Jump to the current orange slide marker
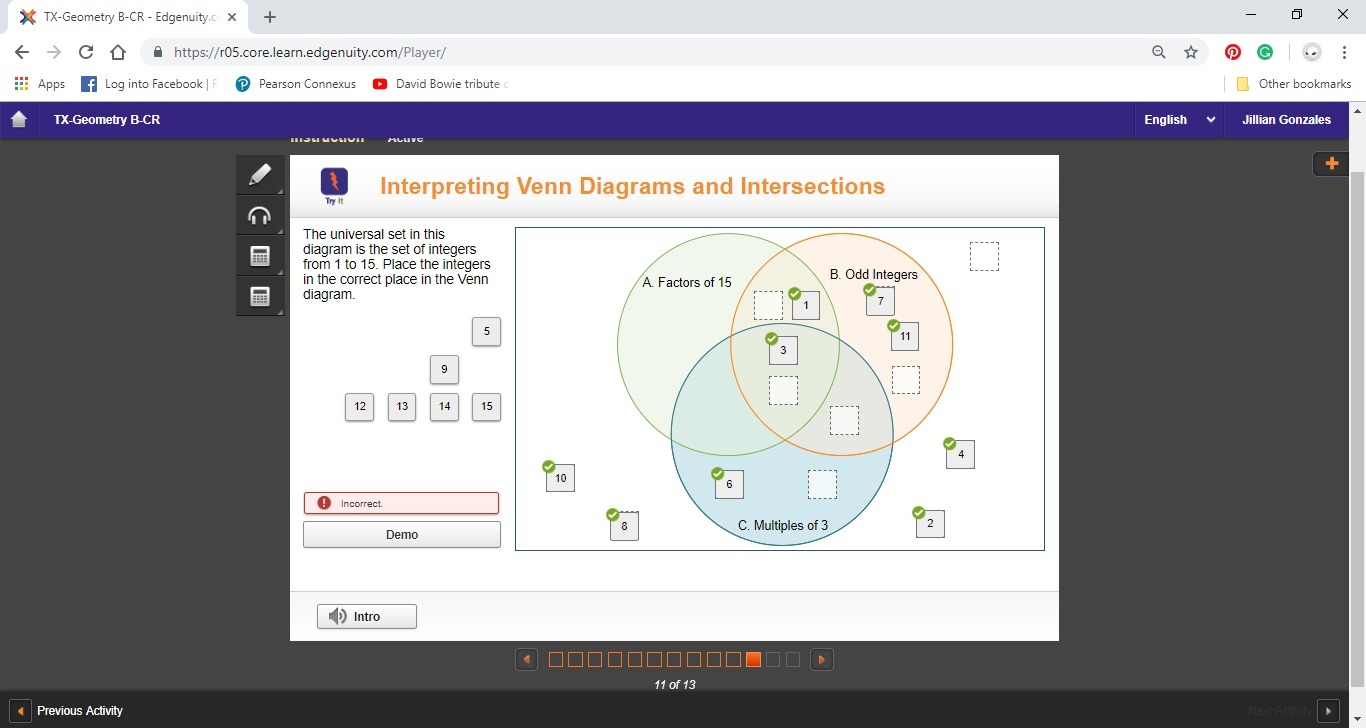The image size is (1366, 728). point(754,660)
